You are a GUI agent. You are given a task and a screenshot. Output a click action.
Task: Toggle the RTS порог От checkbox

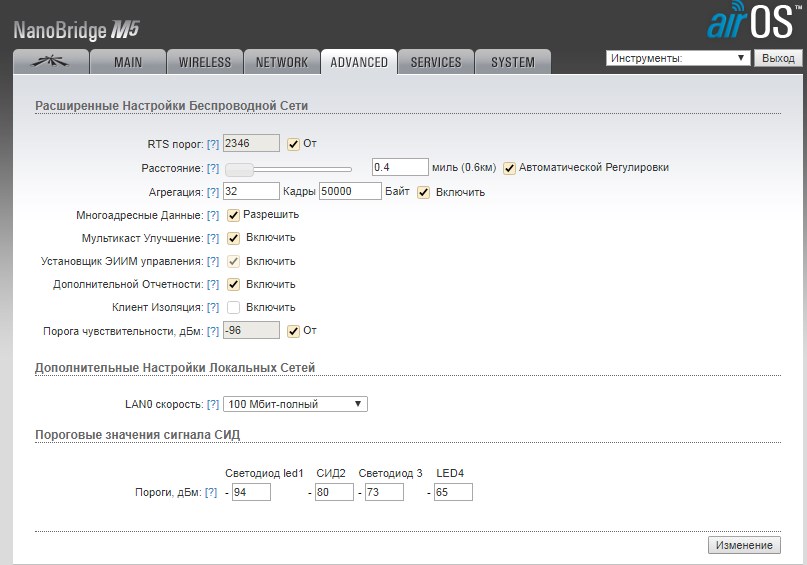[x=293, y=144]
